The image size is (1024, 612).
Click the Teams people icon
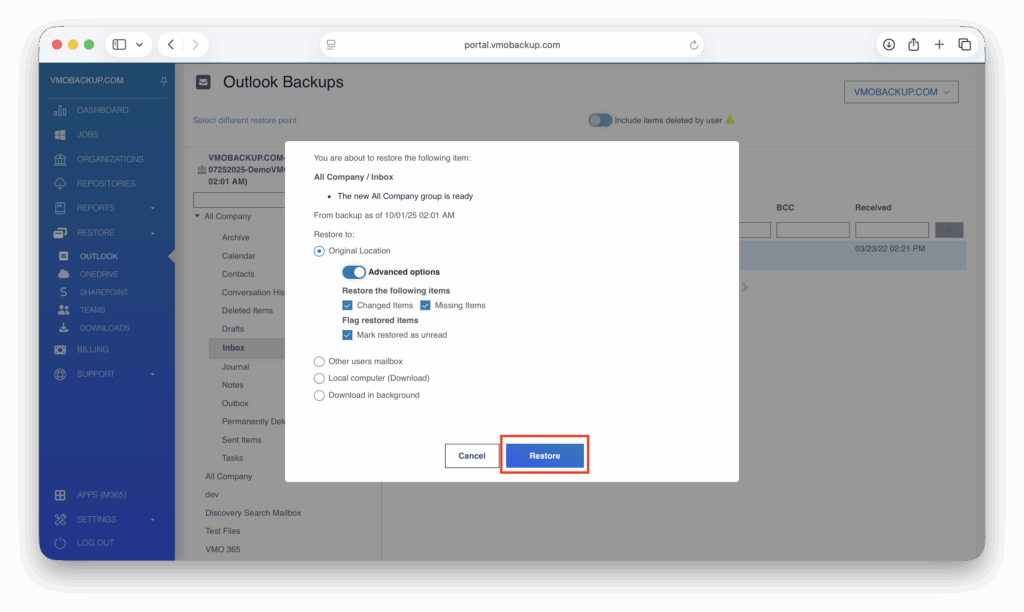[x=64, y=310]
